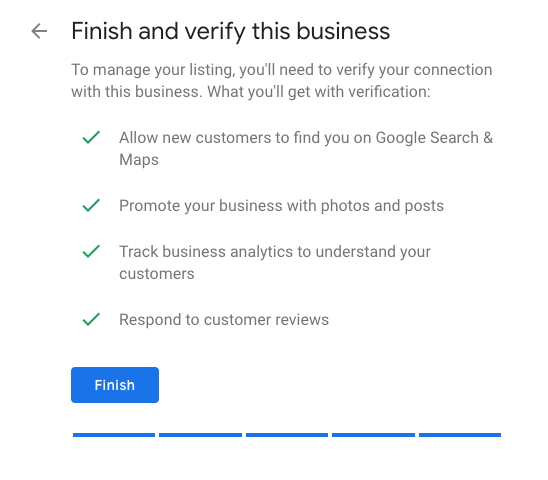
Task: Click the Finish and verify this business heading
Action: tap(231, 31)
